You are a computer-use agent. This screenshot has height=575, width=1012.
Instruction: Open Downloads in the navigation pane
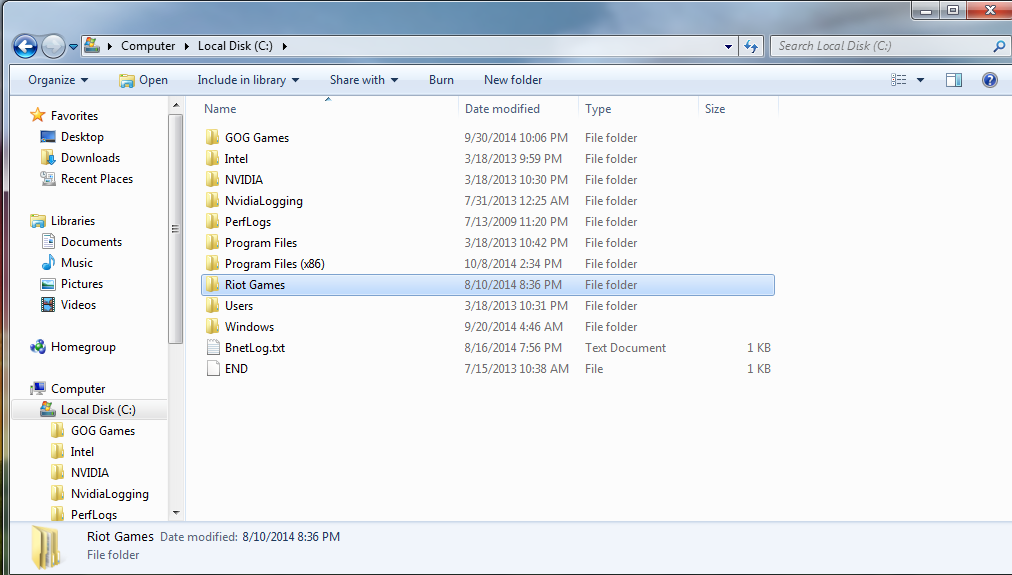pyautogui.click(x=90, y=157)
